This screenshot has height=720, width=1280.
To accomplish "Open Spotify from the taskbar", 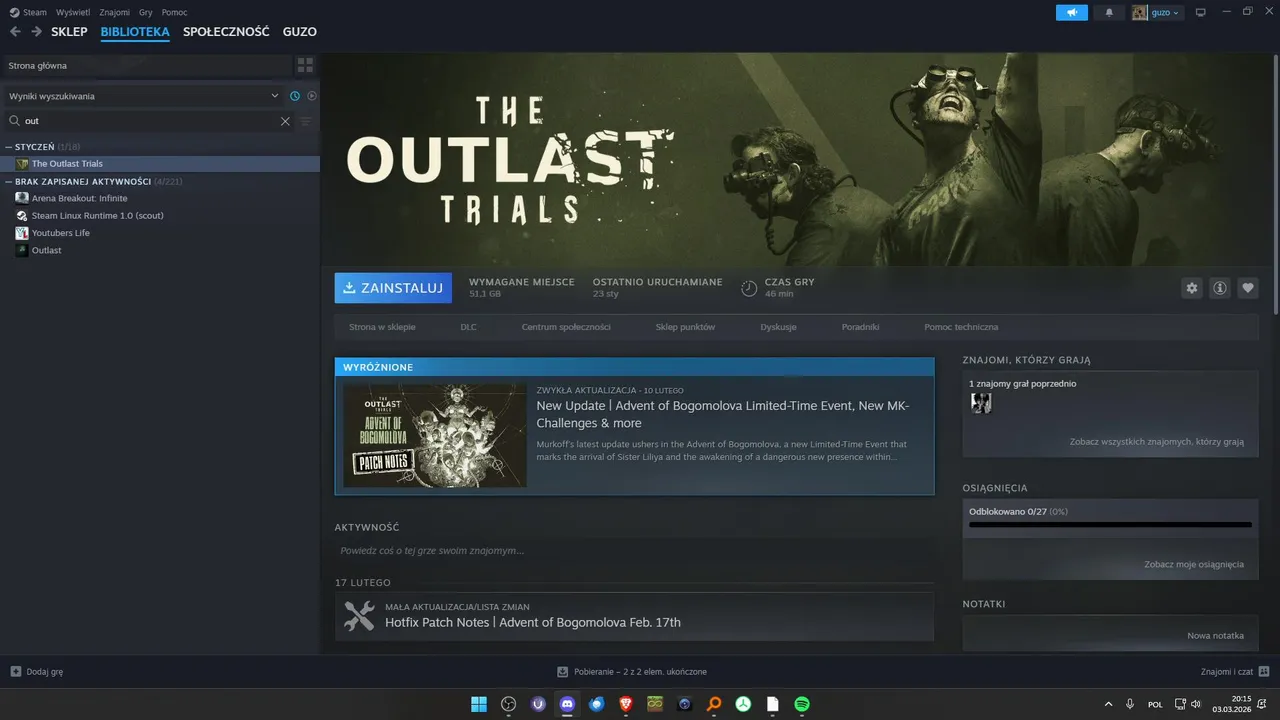I will coord(802,704).
